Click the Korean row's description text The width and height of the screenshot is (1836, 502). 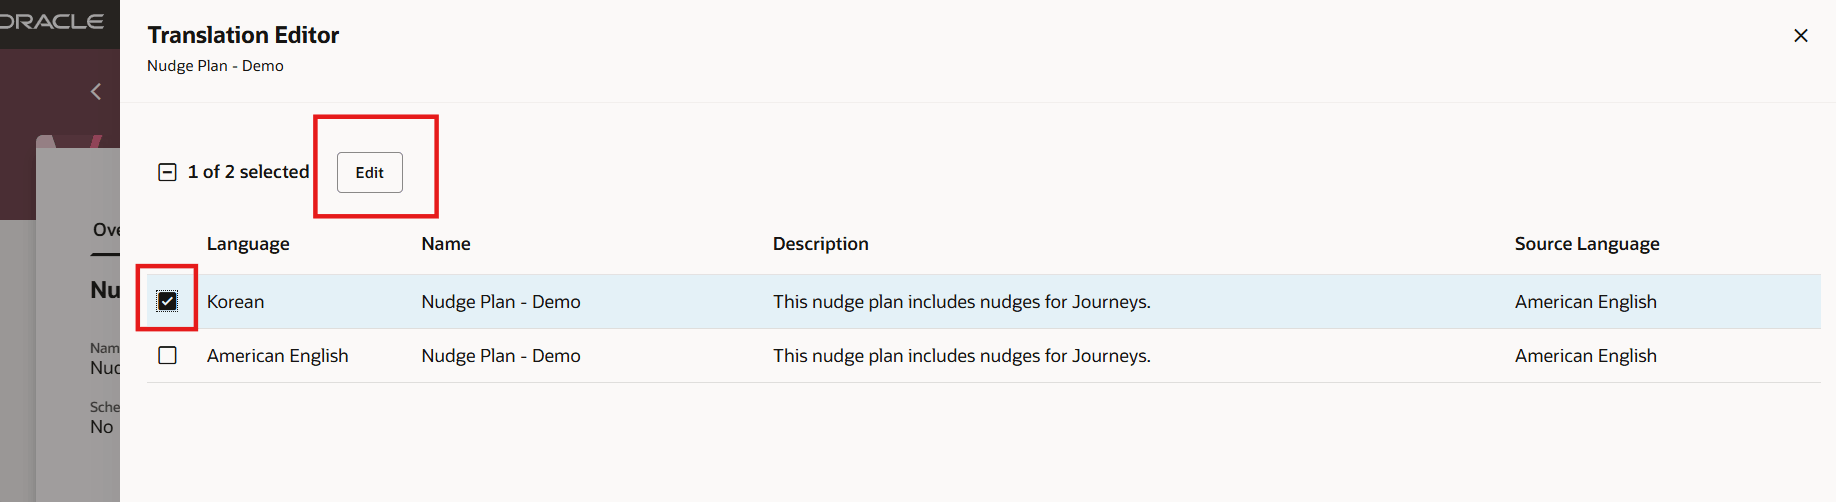tap(961, 302)
